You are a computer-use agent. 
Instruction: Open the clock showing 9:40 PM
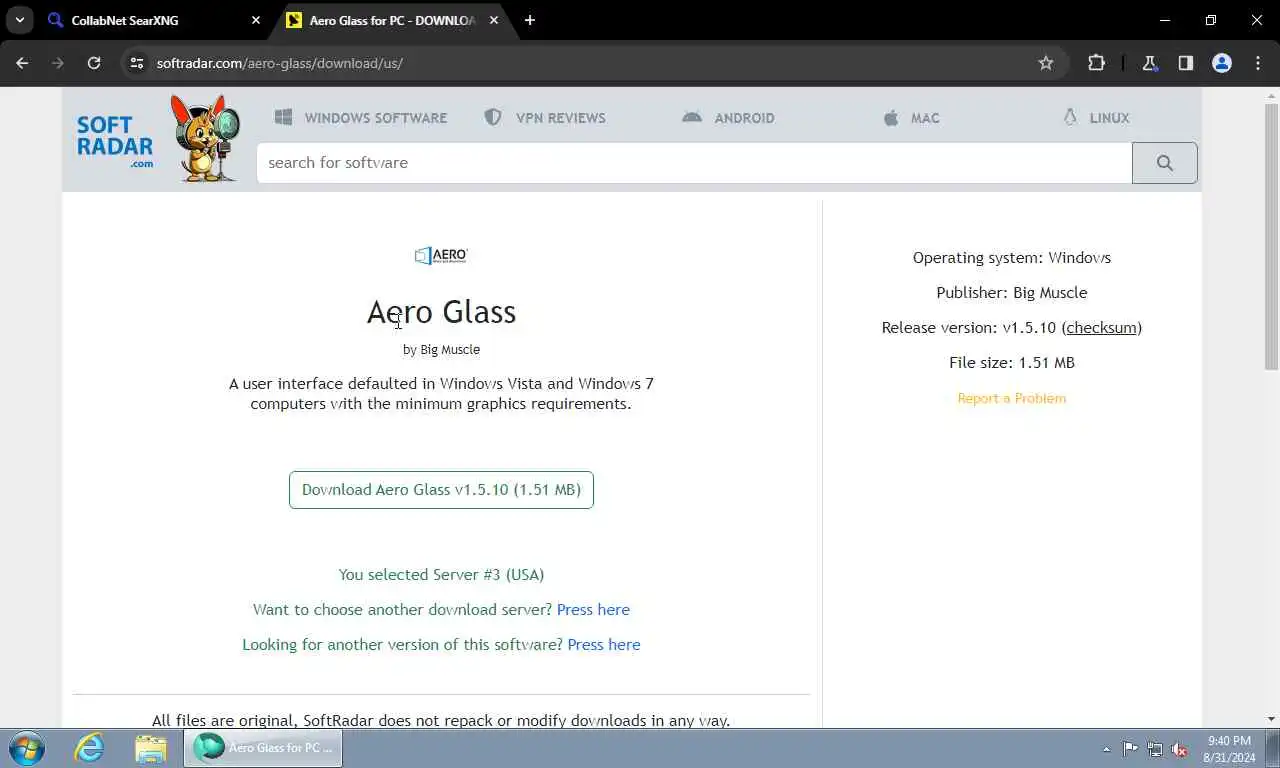coord(1229,749)
